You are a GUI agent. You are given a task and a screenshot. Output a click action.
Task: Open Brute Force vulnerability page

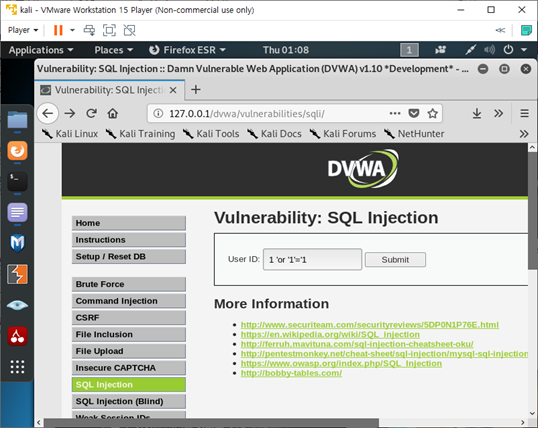129,284
